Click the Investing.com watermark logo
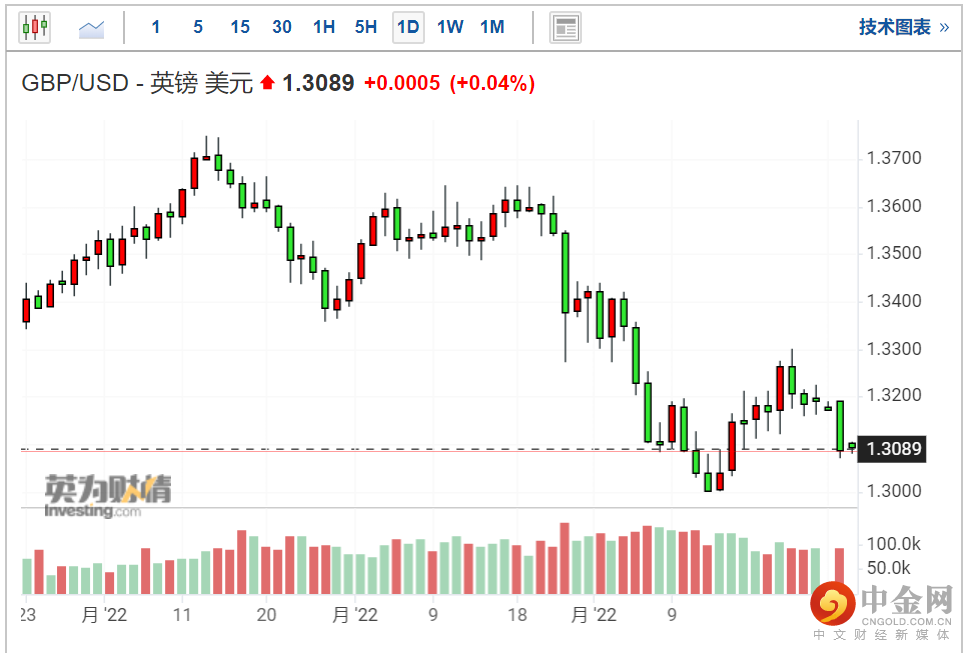Viewport: 967px width, 653px height. click(x=107, y=496)
